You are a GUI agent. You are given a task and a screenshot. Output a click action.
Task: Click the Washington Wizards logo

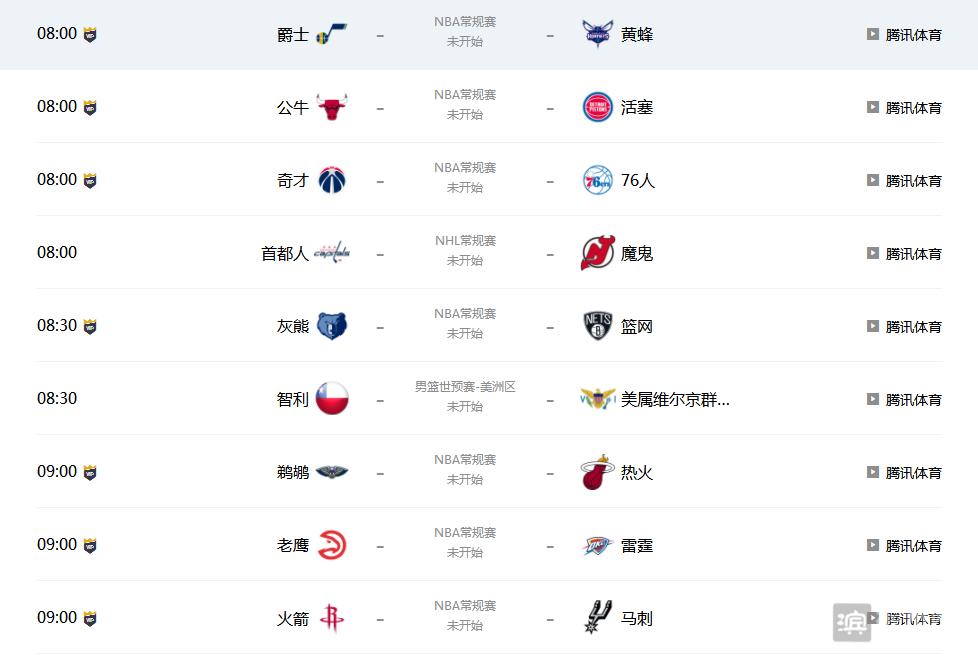coord(332,180)
